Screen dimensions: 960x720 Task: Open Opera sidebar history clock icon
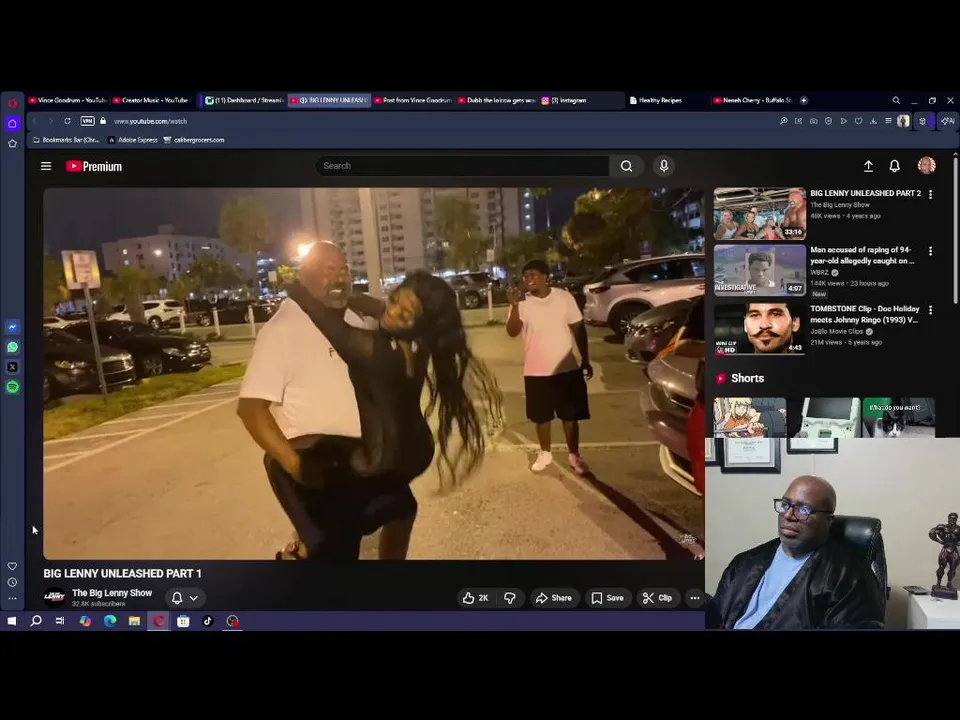pyautogui.click(x=12, y=582)
